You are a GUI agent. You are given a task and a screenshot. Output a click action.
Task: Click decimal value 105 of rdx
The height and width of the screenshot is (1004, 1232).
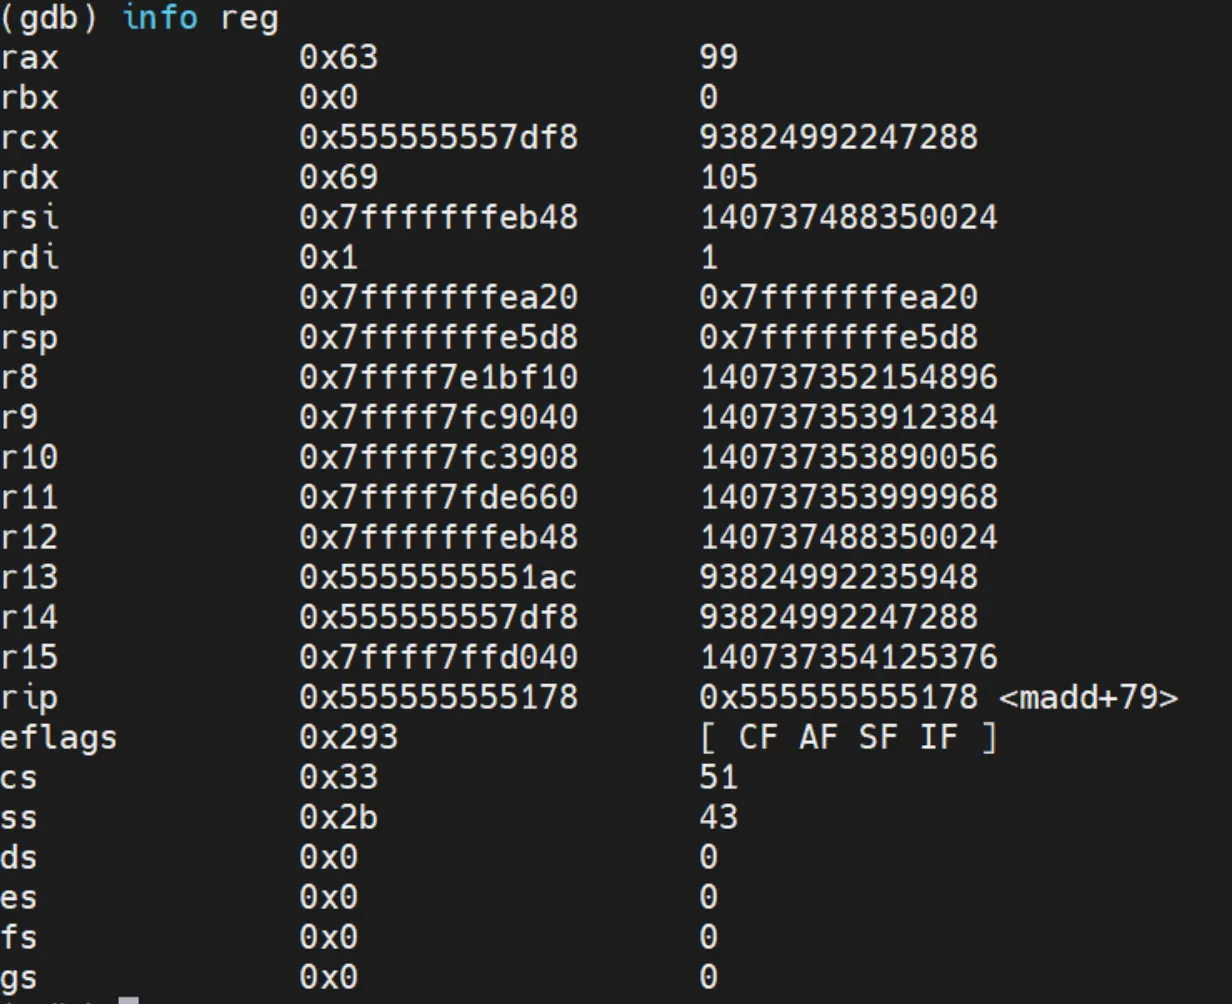click(x=728, y=178)
